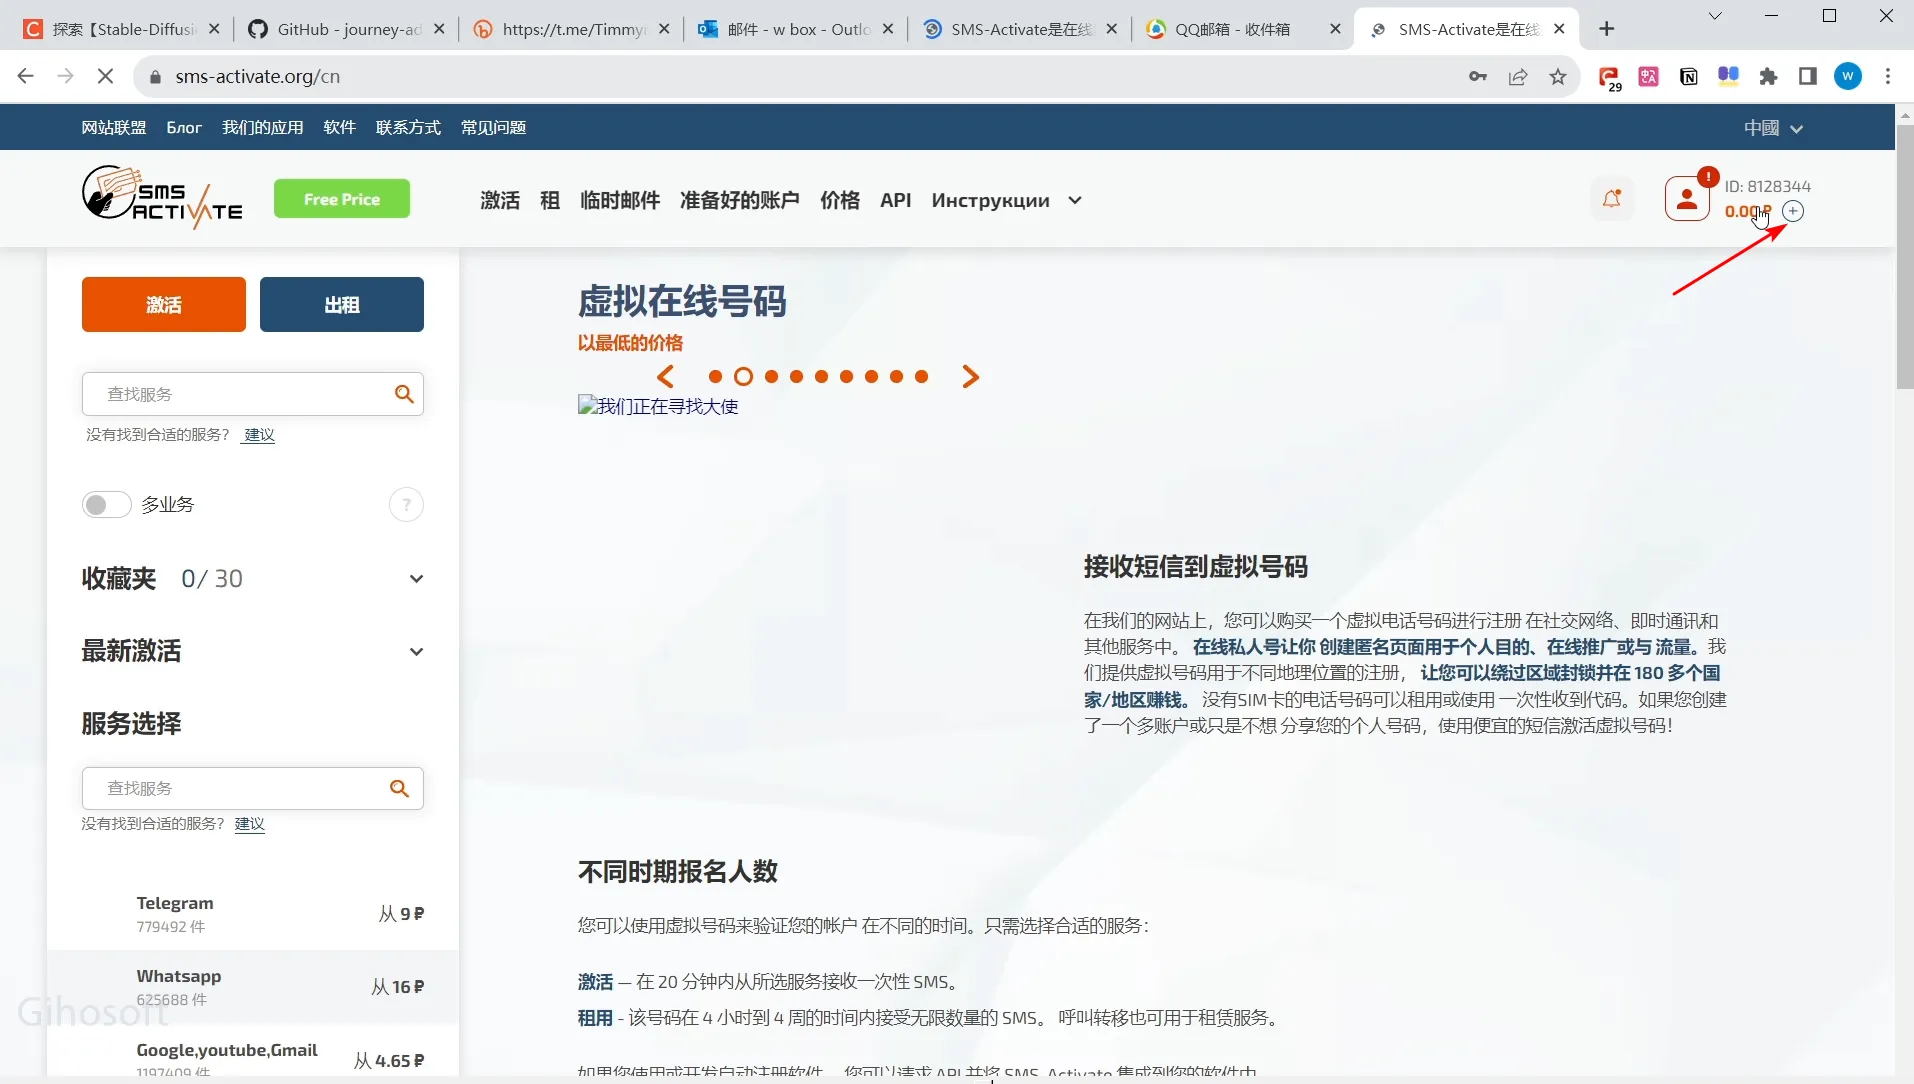Select the Telegram service row

tap(253, 914)
